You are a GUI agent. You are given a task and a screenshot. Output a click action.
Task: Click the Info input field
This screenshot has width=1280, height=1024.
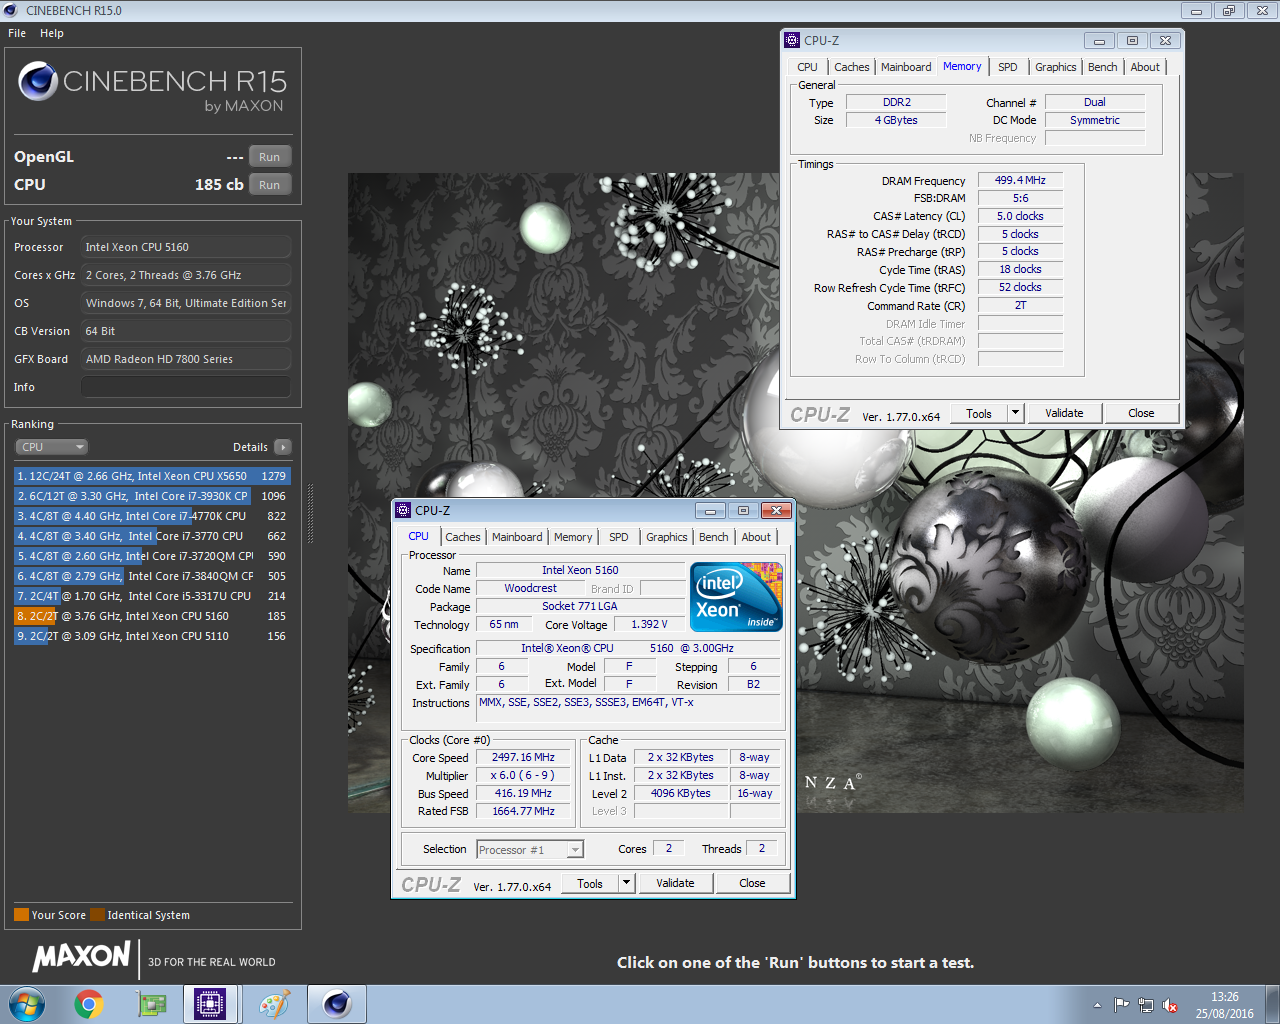tap(186, 387)
